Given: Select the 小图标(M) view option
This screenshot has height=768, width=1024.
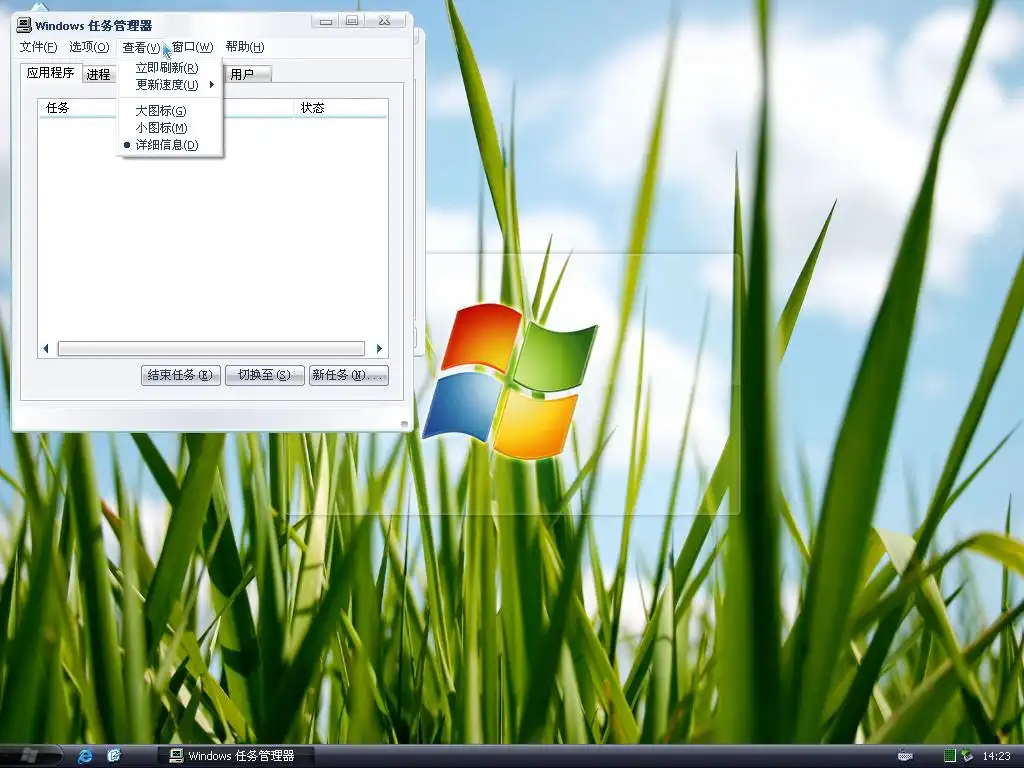Looking at the screenshot, I should [x=170, y=128].
